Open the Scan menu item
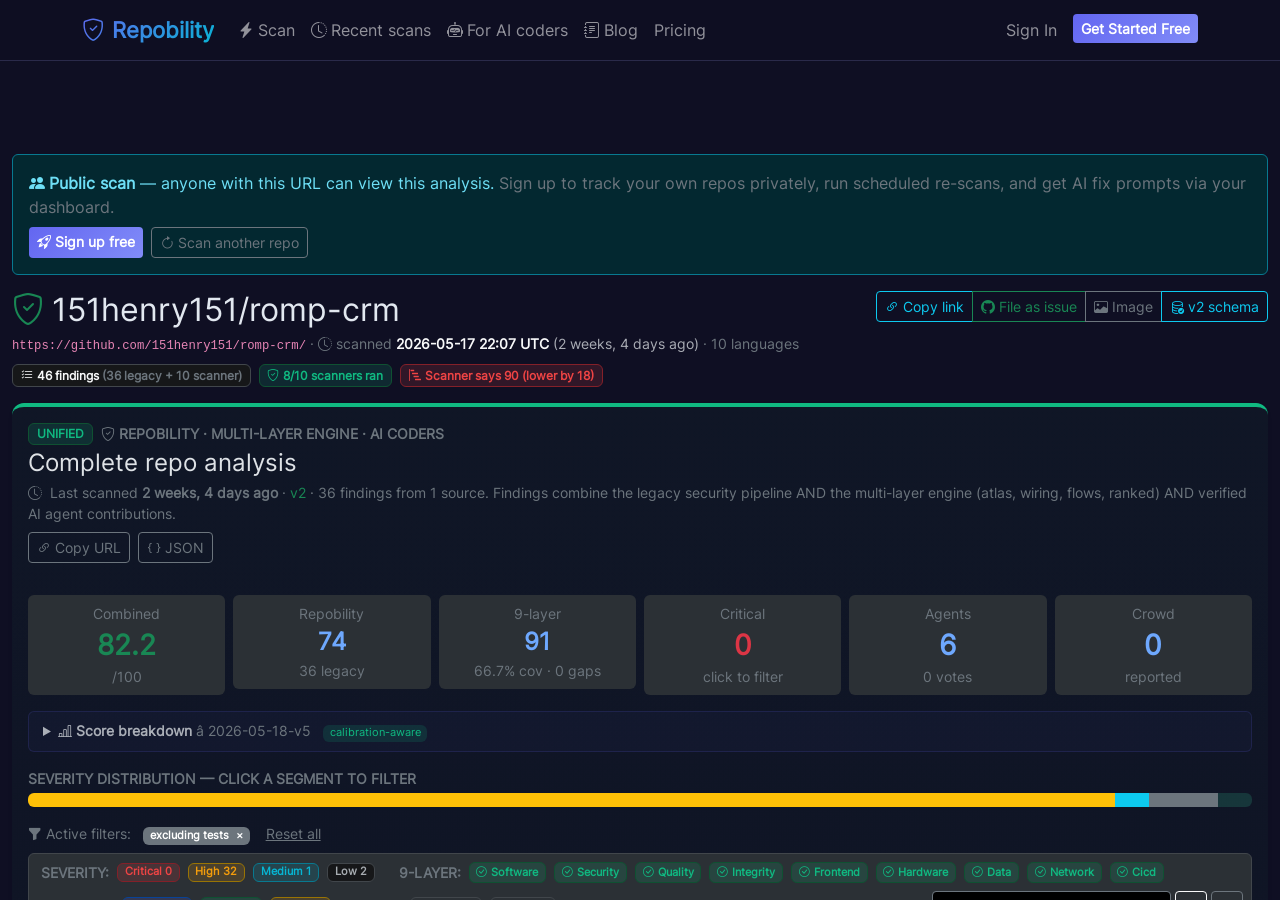The height and width of the screenshot is (900, 1280). point(267,30)
